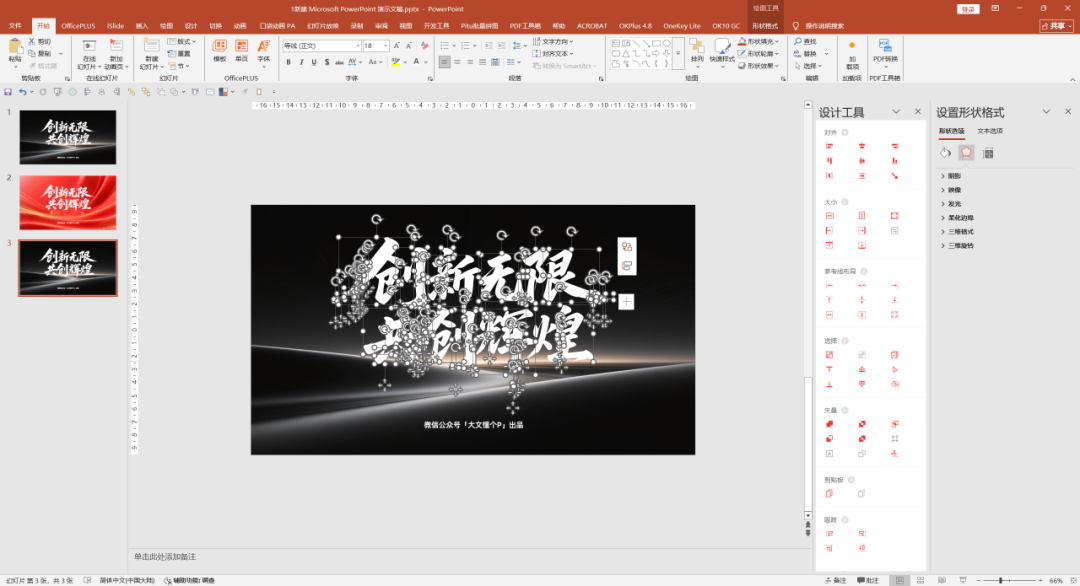
Task: Toggle text shadow formatting
Action: (x=329, y=62)
